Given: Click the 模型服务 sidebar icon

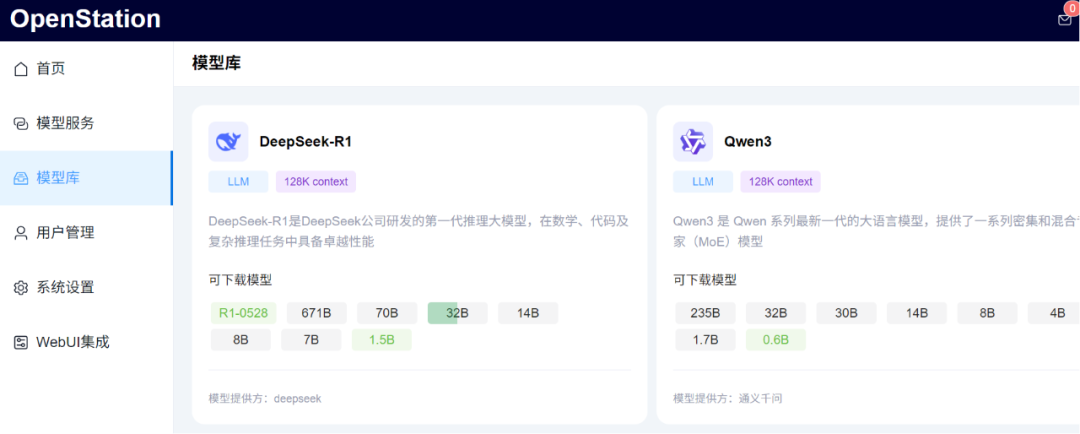Looking at the screenshot, I should point(21,123).
